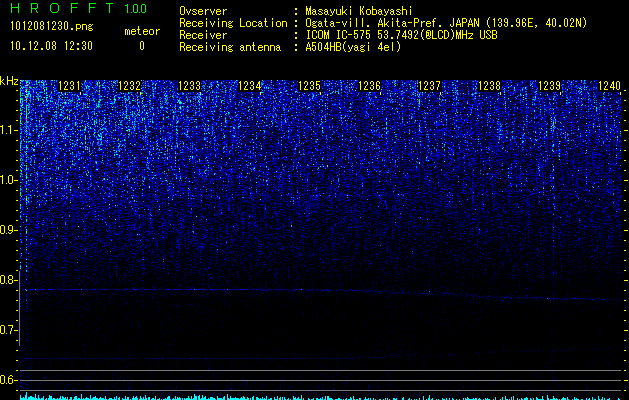629x400 pixels.
Task: Click the 0.7 frequency axis label
Action: (x=9, y=330)
